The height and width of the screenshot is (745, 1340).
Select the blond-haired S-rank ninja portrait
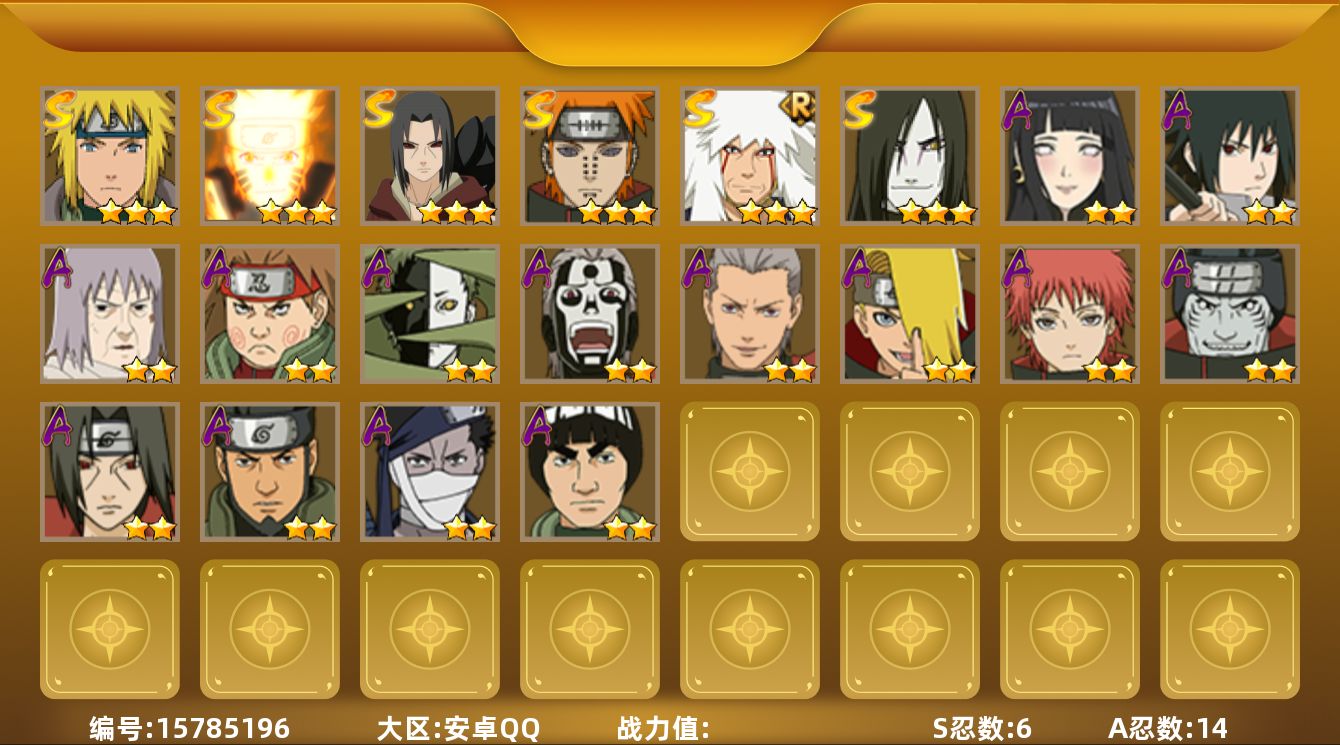tap(110, 156)
